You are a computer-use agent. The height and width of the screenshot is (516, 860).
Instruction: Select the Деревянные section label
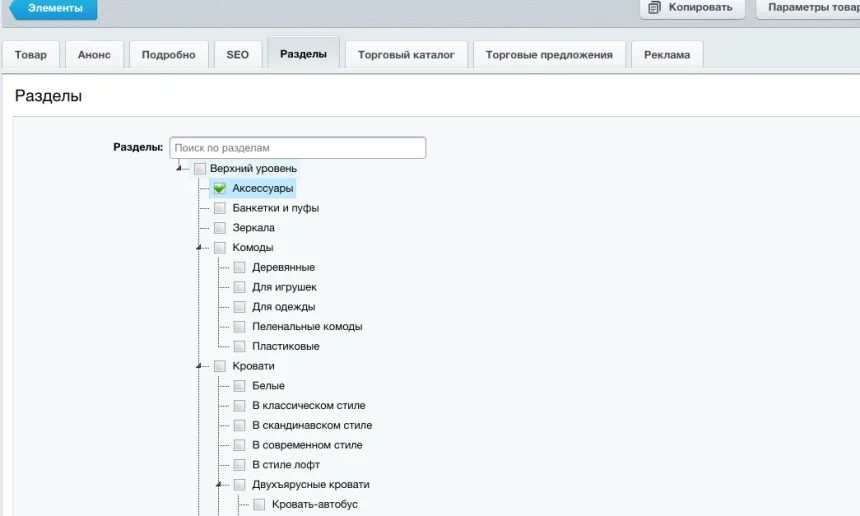click(283, 267)
